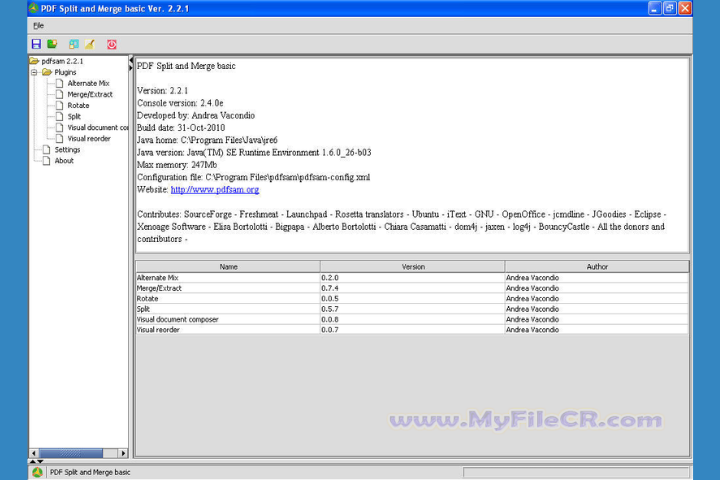
Task: Sort table by Author column header
Action: click(x=597, y=266)
